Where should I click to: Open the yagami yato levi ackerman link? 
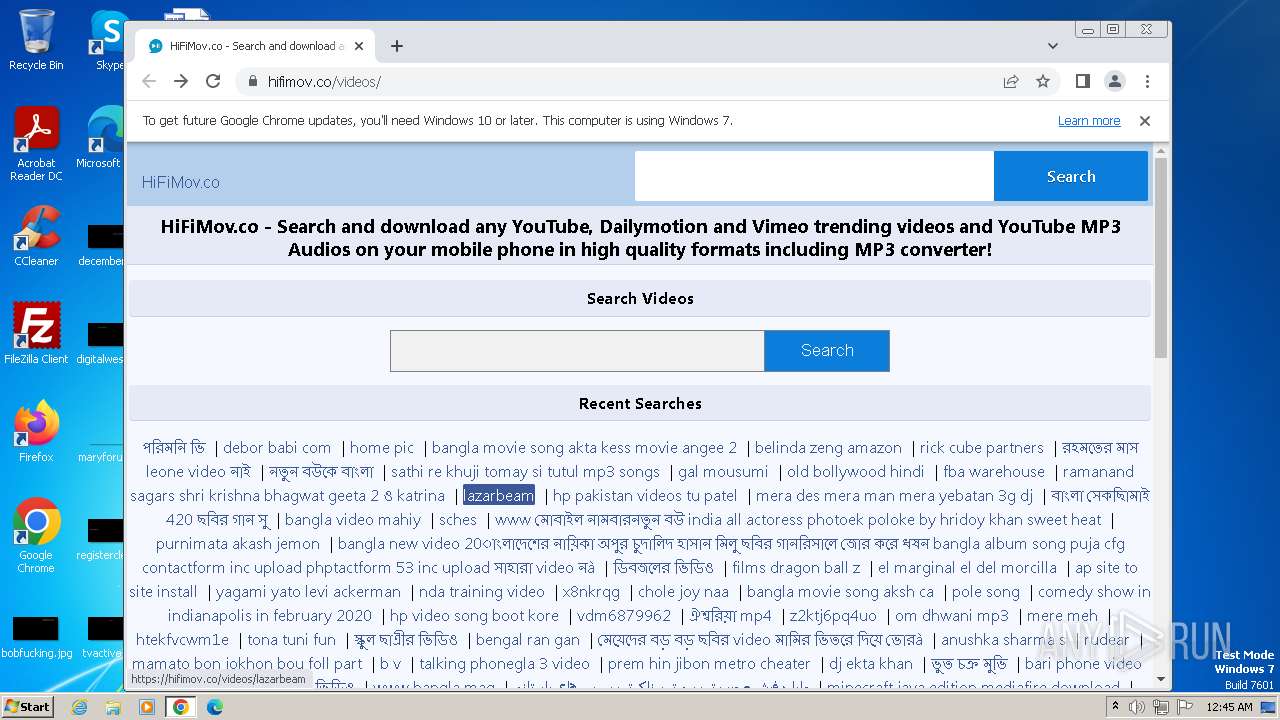[308, 592]
